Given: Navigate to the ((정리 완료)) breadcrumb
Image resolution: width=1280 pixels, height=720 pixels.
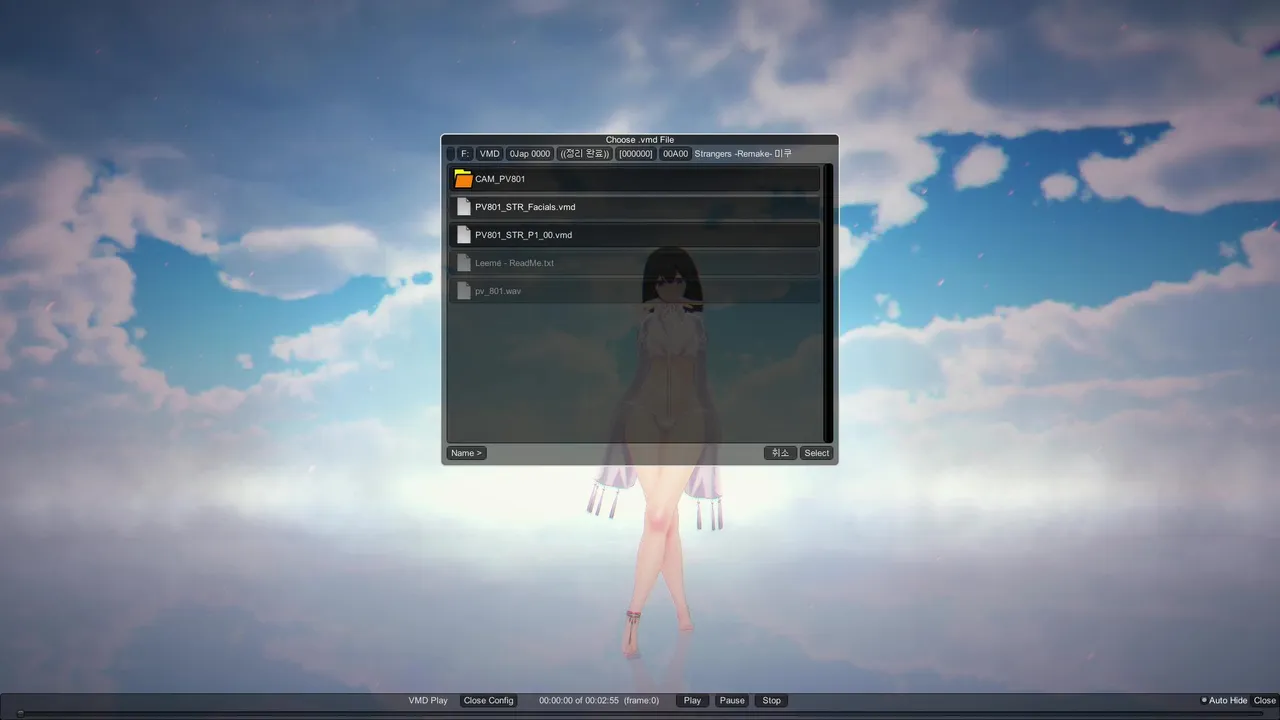Looking at the screenshot, I should [x=585, y=154].
